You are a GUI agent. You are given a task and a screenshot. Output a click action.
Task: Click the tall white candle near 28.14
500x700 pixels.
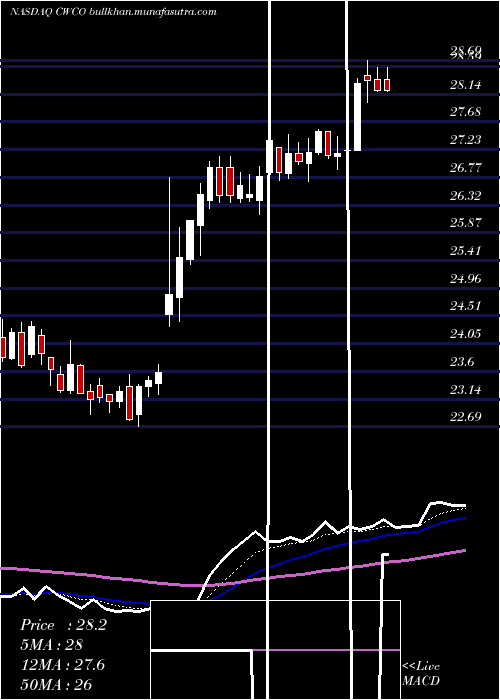(x=358, y=115)
